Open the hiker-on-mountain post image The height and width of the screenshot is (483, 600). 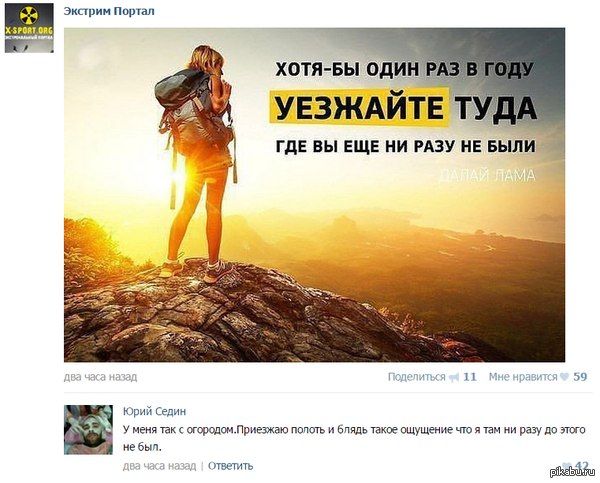pyautogui.click(x=314, y=195)
